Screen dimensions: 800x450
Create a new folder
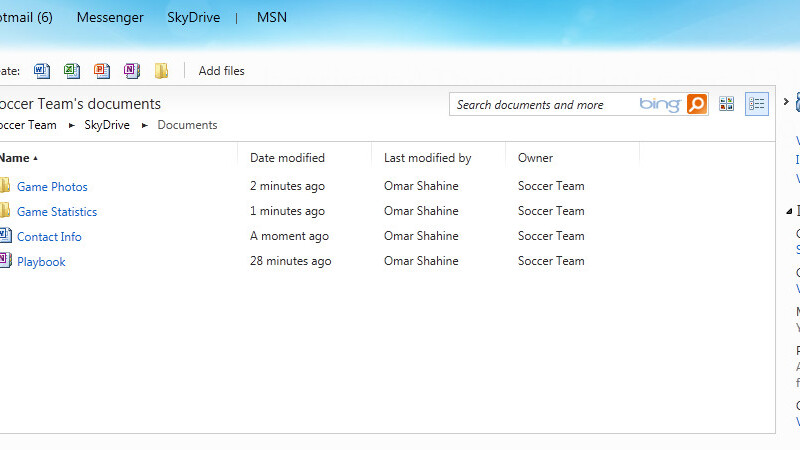coord(161,71)
